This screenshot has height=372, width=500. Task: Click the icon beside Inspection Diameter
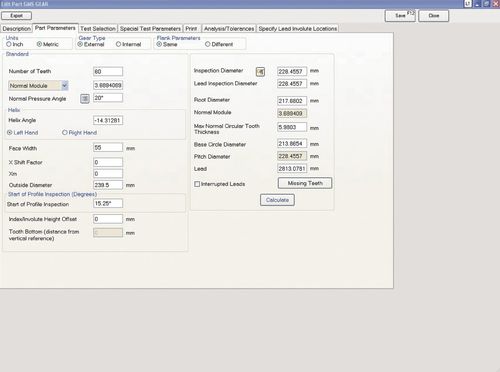click(260, 72)
